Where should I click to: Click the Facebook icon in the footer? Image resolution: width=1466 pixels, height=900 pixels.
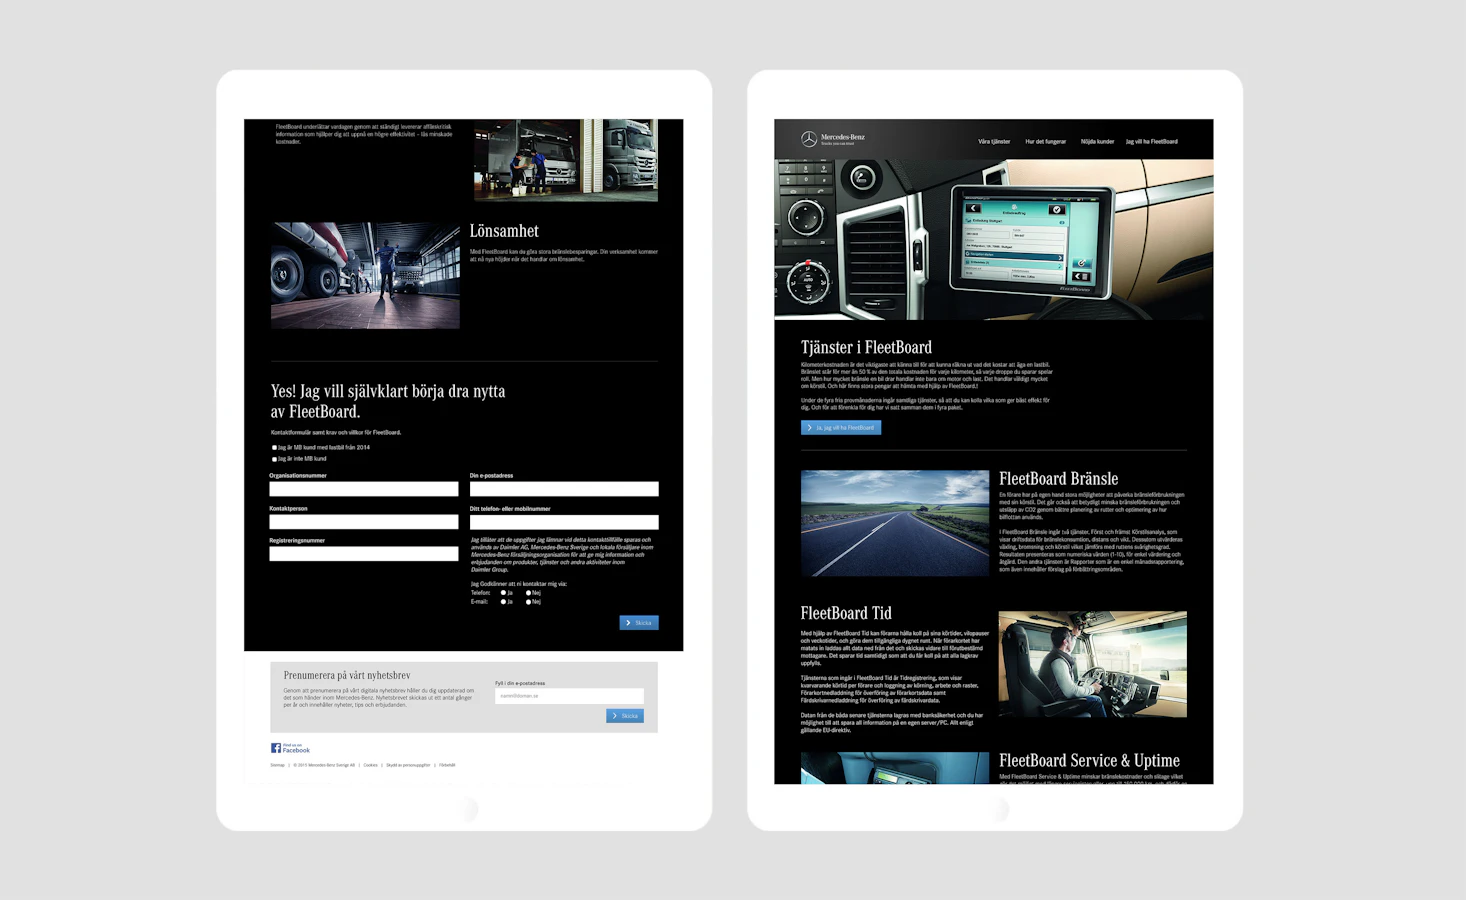click(276, 748)
